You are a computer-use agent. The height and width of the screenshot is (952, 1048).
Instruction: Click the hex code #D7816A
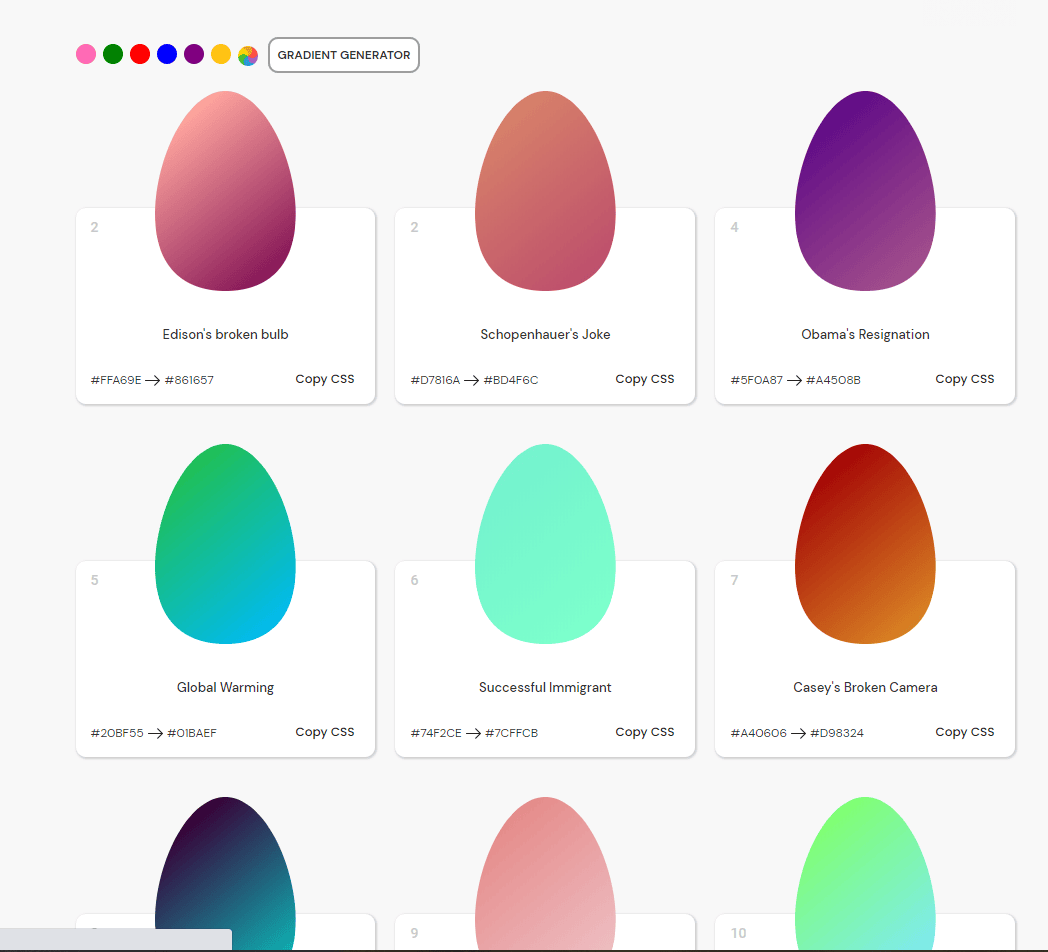[x=435, y=380]
